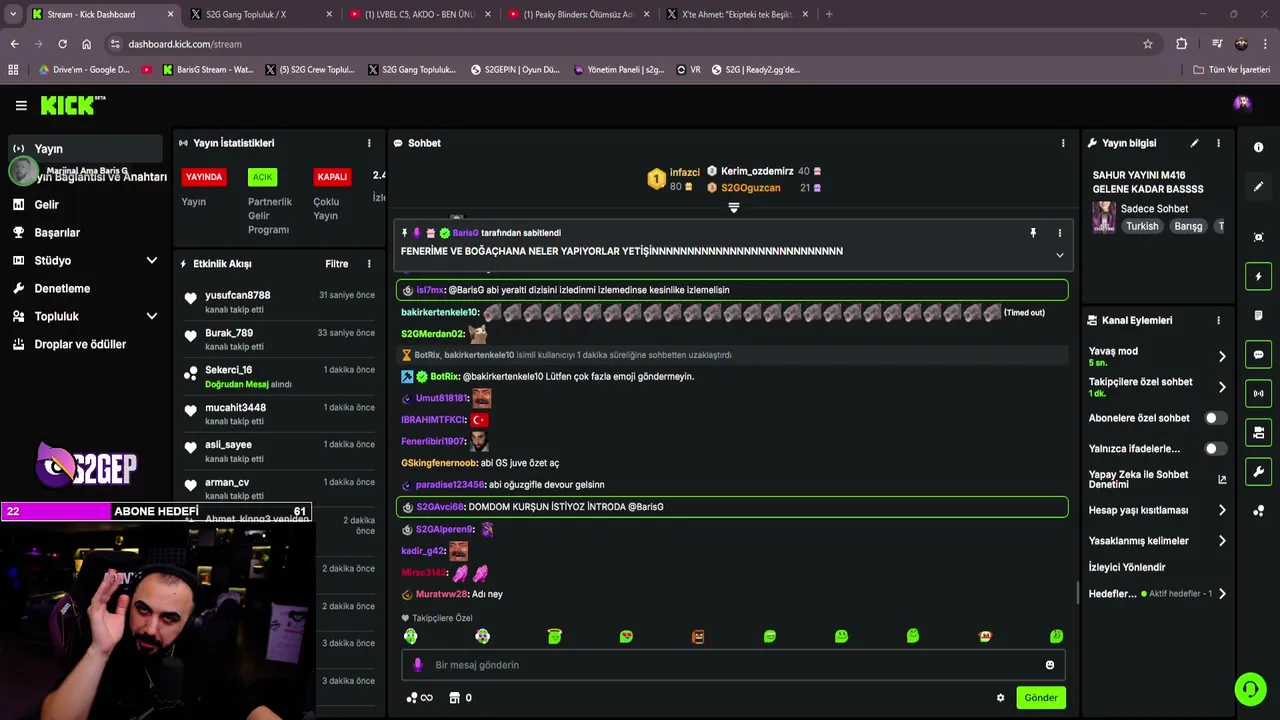Click the Barışg stream tag
Viewport: 1280px width, 720px height.
tap(1188, 226)
